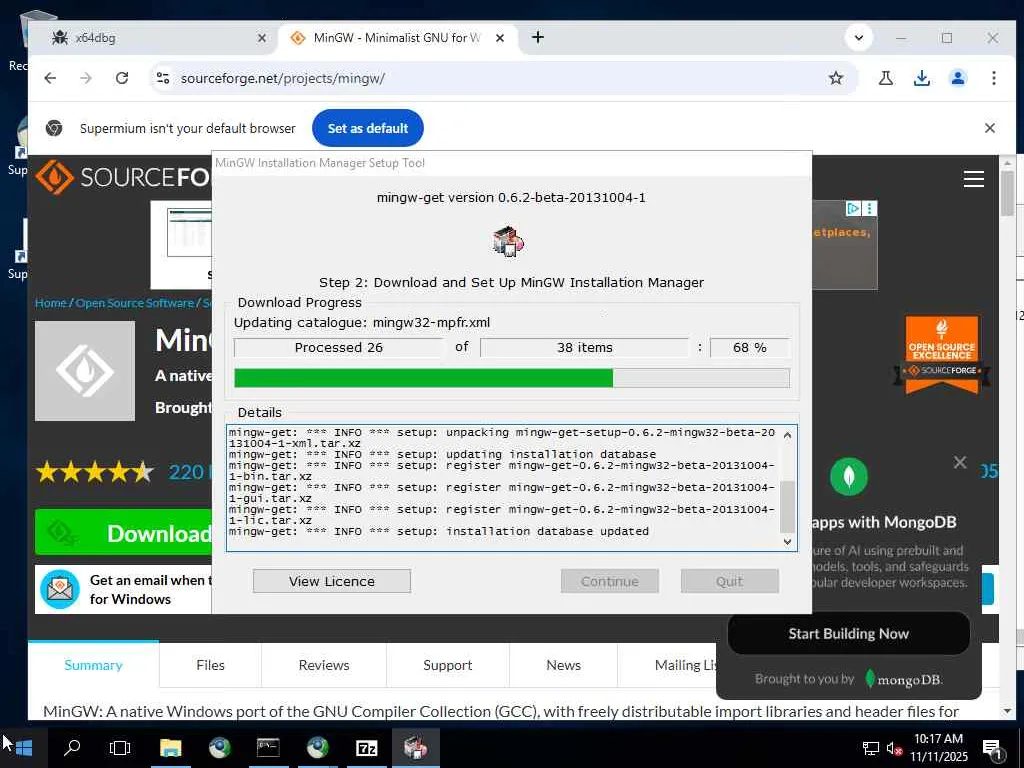This screenshot has height=768, width=1024.
Task: Click the browser back arrow
Action: pos(50,78)
